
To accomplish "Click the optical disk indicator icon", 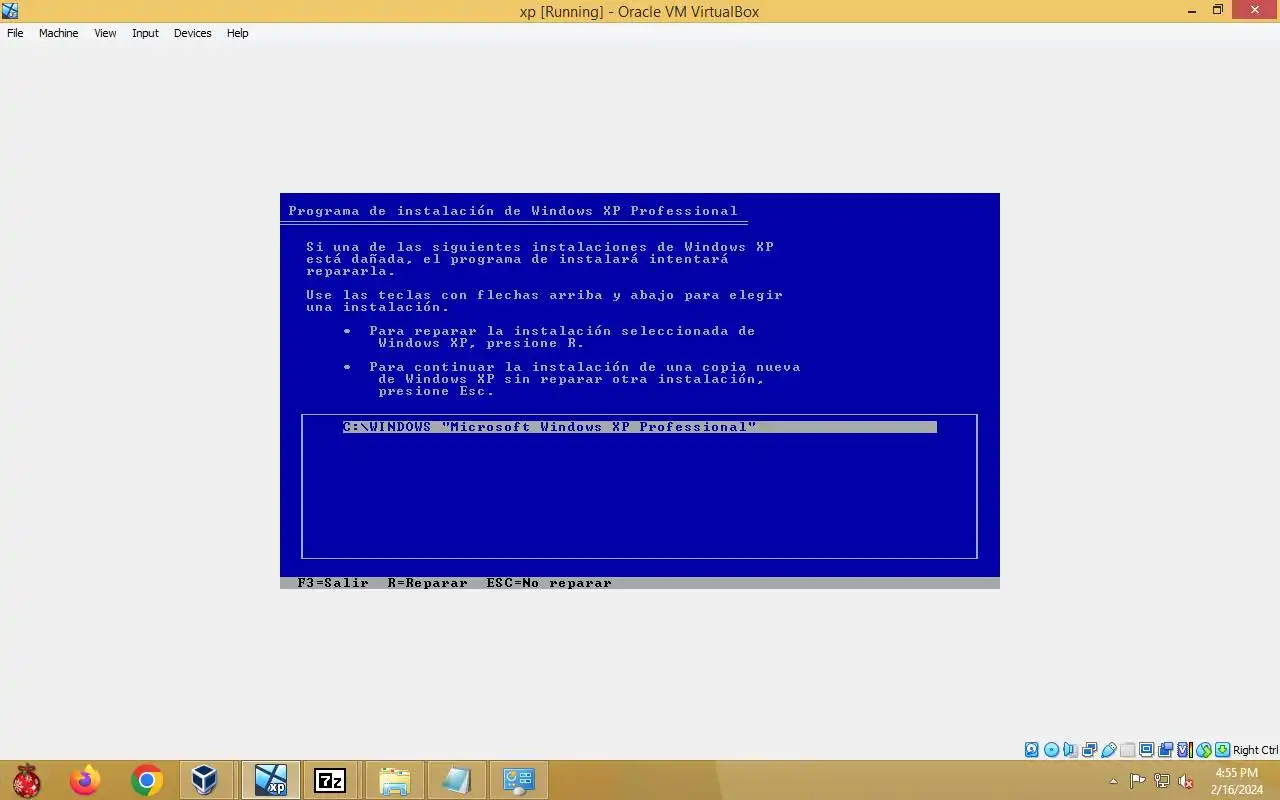I will 1051,750.
